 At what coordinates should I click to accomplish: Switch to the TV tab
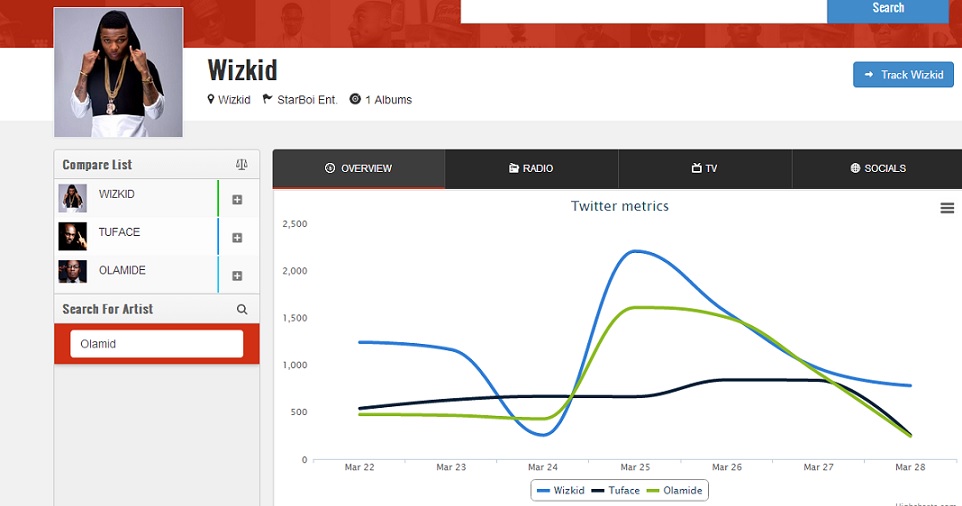(x=705, y=169)
